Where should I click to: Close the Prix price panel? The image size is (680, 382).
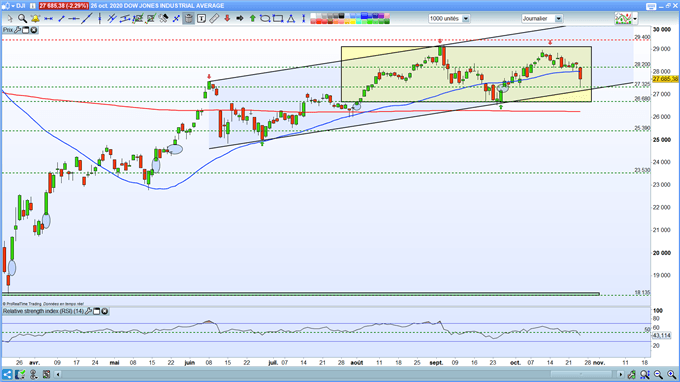(x=33, y=30)
